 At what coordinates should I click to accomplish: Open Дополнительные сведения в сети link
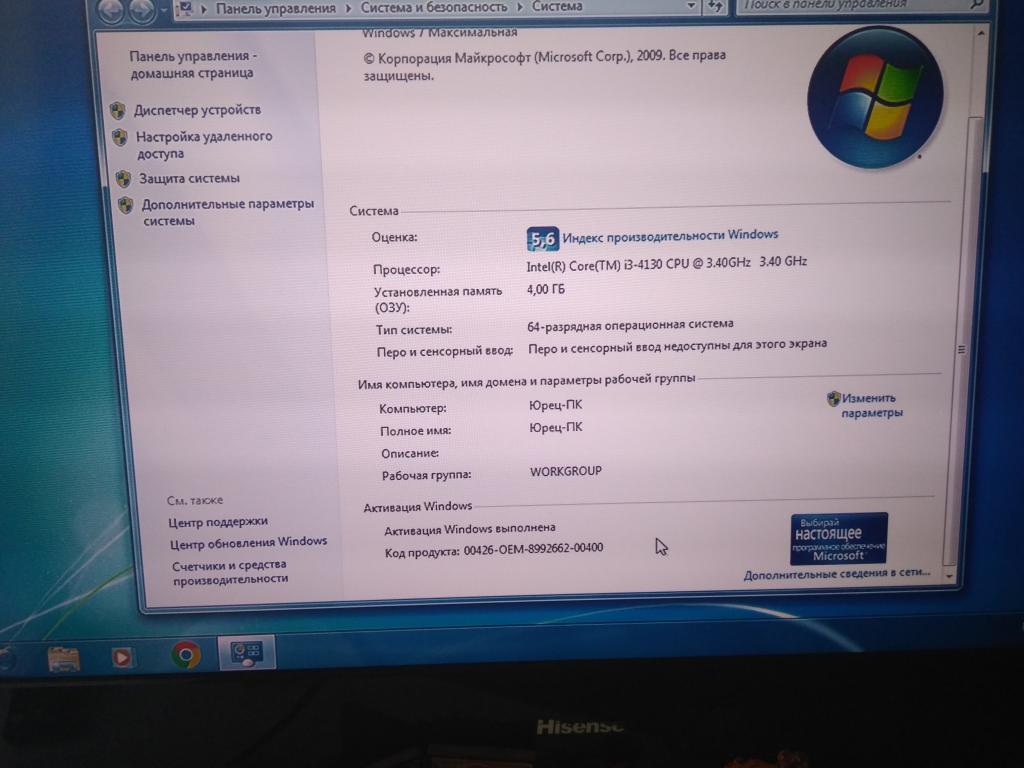coord(837,573)
